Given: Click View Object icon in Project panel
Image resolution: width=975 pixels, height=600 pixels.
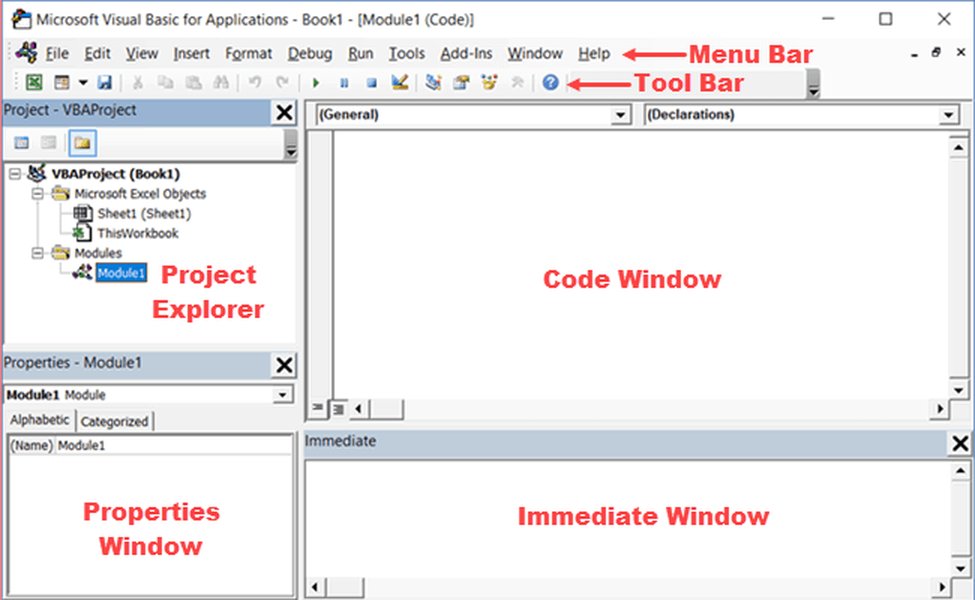Looking at the screenshot, I should 49,143.
